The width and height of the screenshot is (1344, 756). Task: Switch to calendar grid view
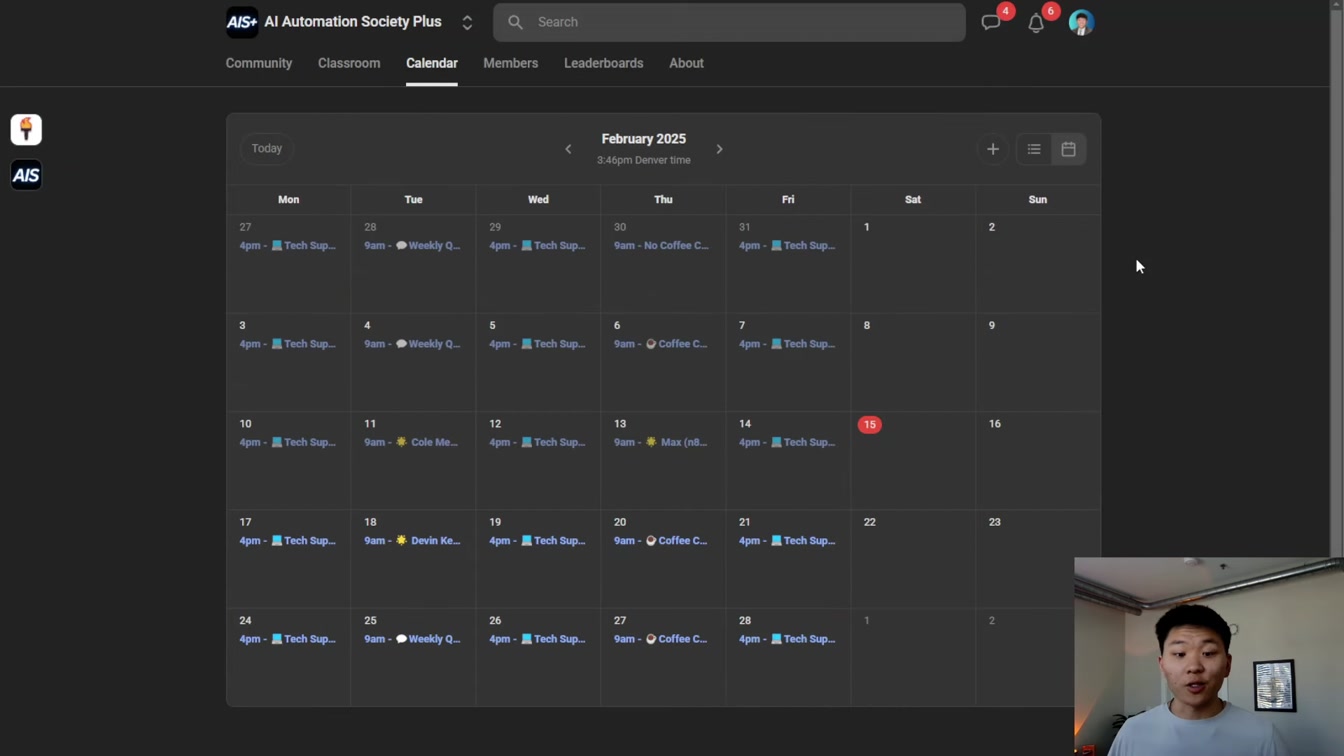pyautogui.click(x=1068, y=149)
